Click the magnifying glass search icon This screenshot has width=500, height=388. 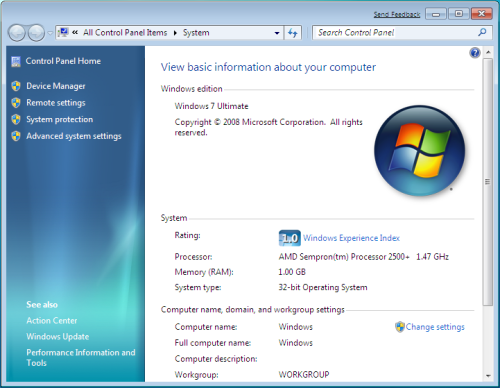[x=482, y=32]
